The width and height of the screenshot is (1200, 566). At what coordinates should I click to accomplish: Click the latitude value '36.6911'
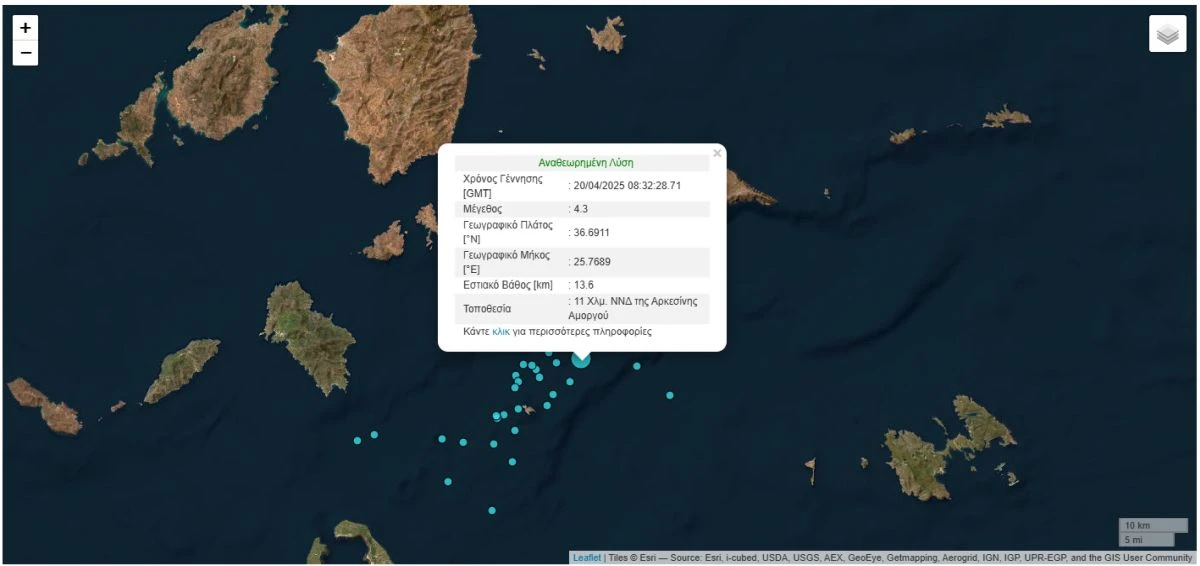click(592, 232)
